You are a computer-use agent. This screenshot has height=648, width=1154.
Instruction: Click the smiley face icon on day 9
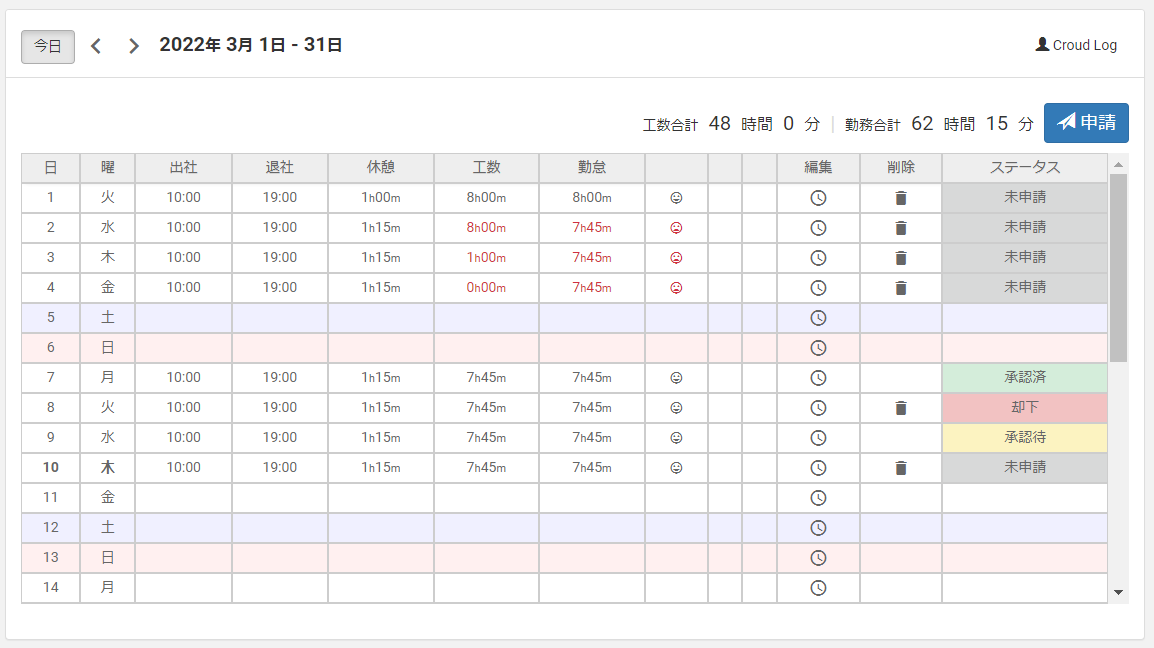click(x=676, y=437)
